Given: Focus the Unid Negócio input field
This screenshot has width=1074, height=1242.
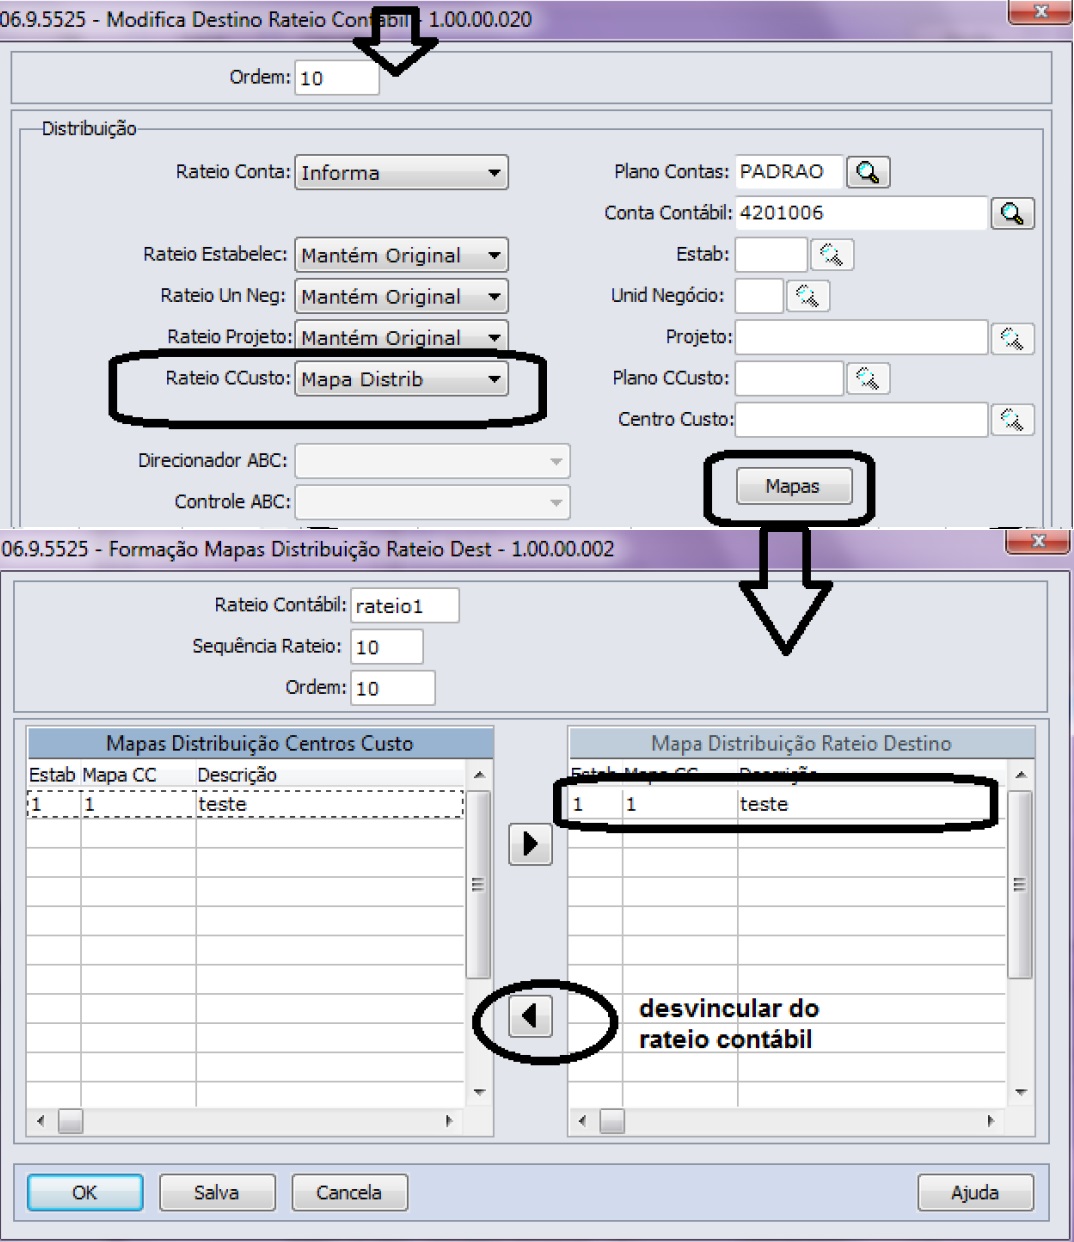Looking at the screenshot, I should click(x=759, y=296).
